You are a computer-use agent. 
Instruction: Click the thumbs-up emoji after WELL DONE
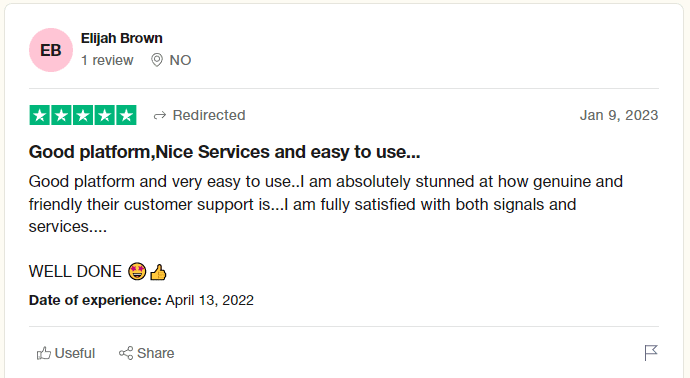pos(158,272)
